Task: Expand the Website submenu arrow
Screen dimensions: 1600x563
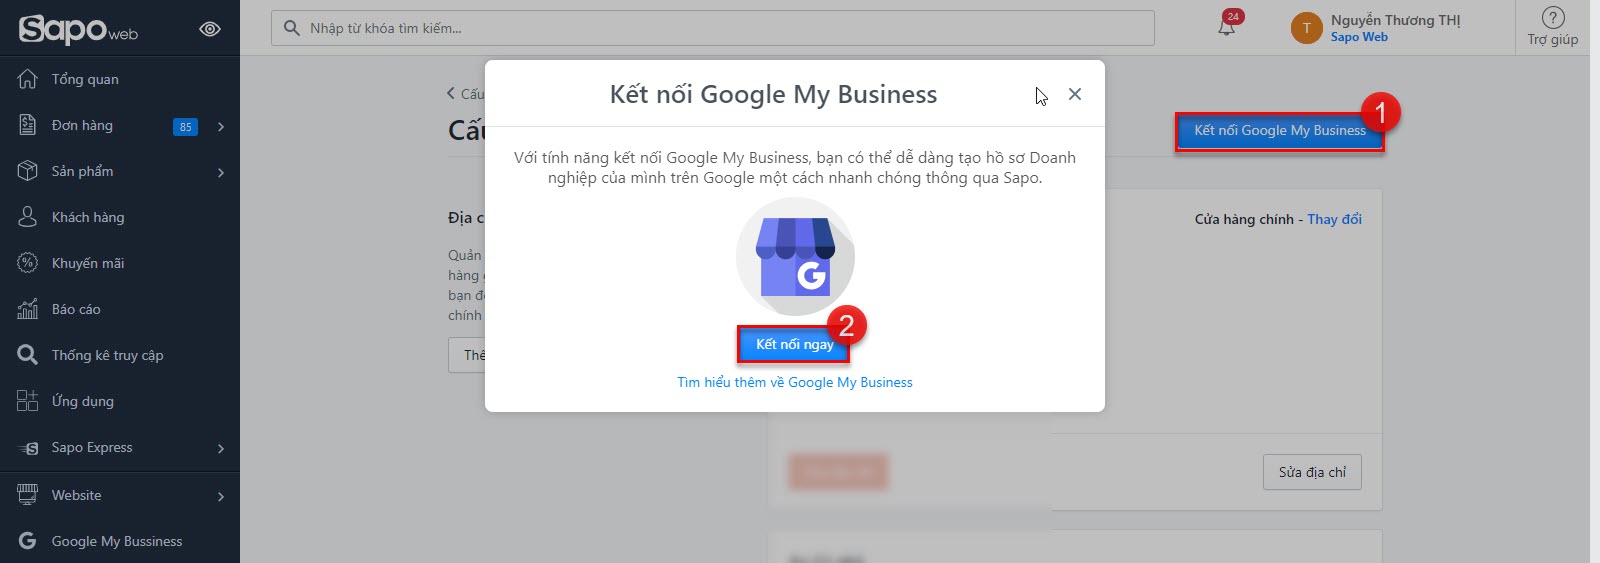Action: (221, 496)
